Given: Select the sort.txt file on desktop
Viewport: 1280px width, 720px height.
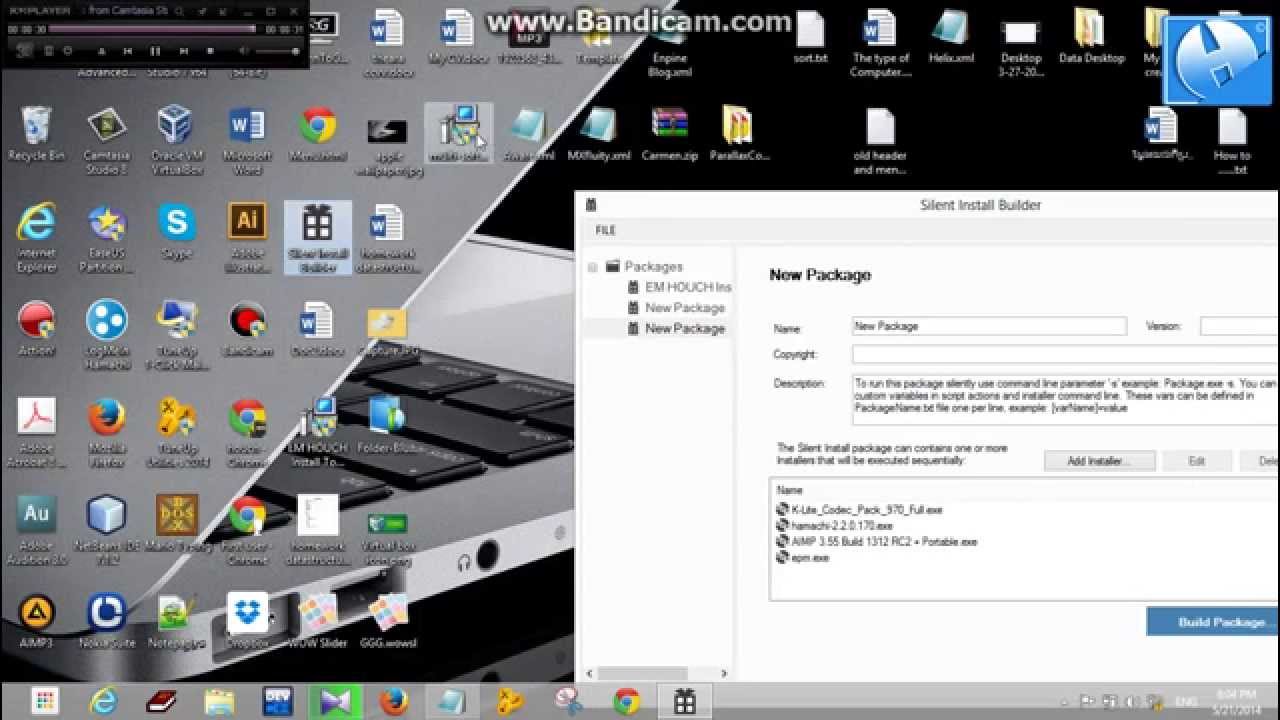Looking at the screenshot, I should [810, 36].
